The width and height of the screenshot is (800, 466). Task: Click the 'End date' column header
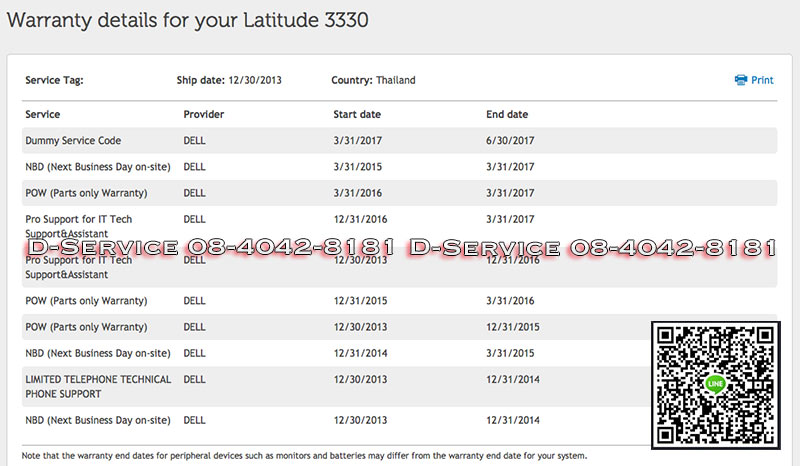tap(507, 114)
